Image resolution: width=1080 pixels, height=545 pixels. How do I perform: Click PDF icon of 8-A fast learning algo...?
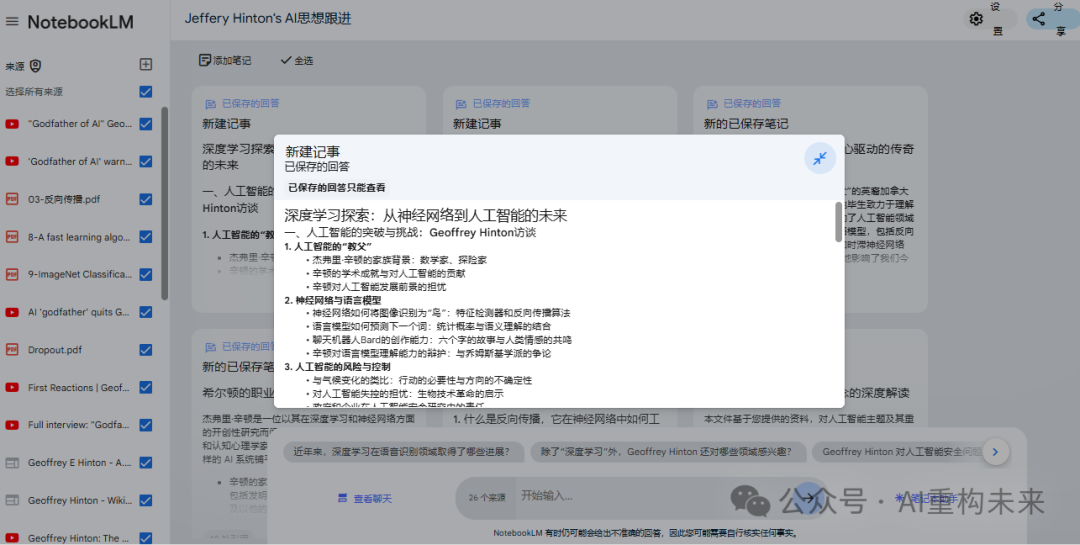pyautogui.click(x=12, y=236)
